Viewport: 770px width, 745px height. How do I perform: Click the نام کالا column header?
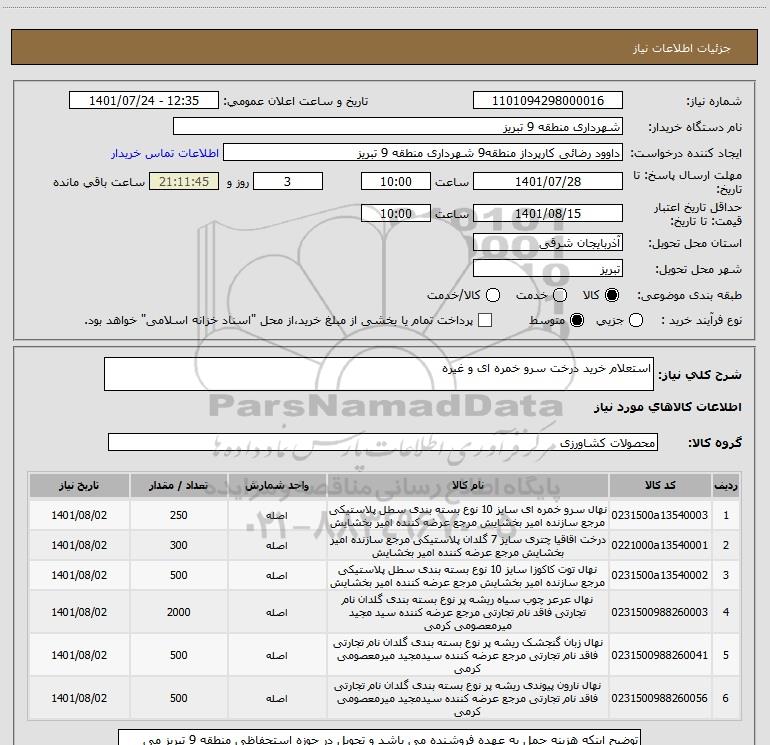click(x=468, y=485)
